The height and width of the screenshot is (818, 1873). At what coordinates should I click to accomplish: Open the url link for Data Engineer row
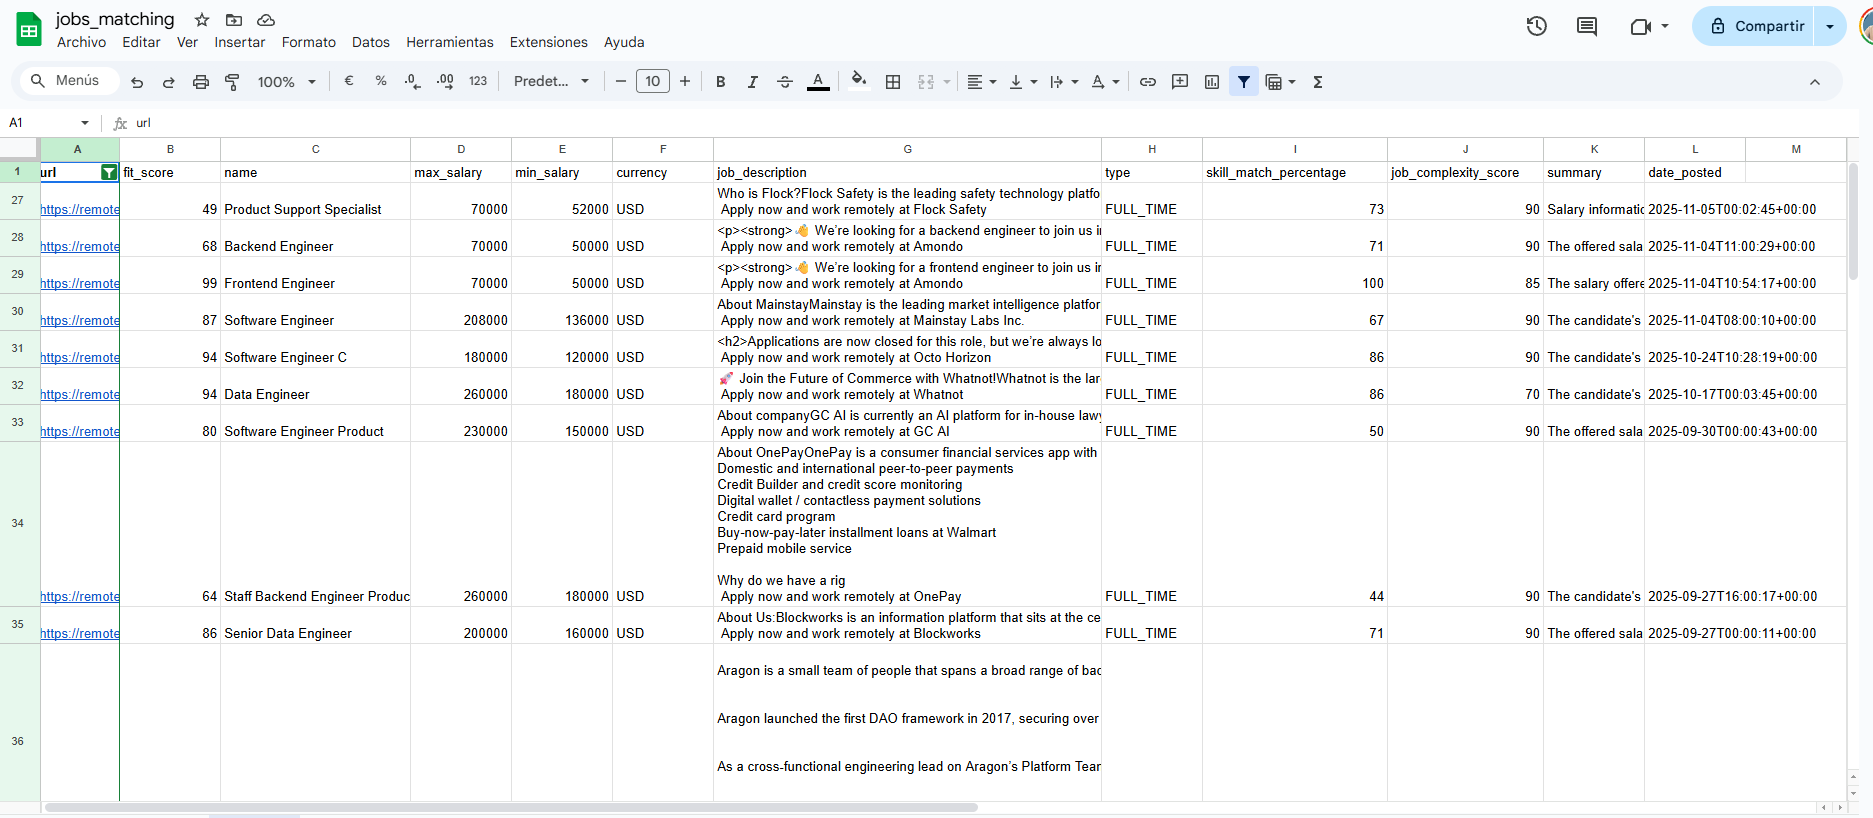(80, 395)
